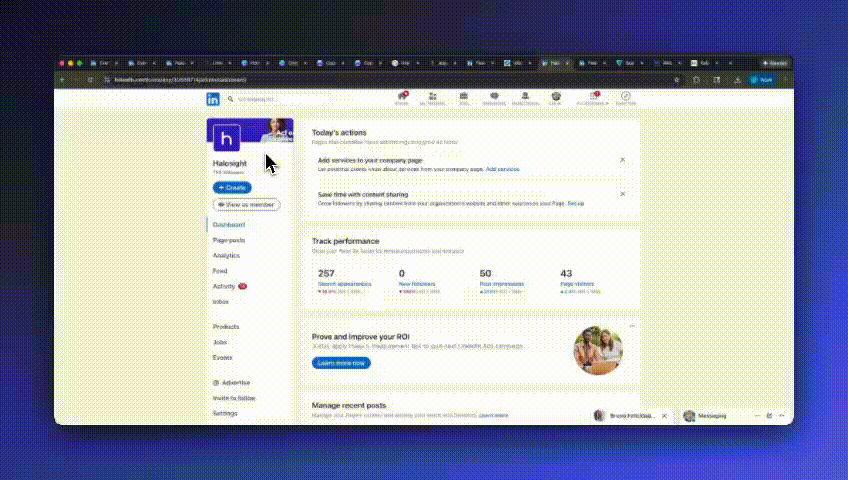Click the browser back arrow
848x480 pixels.
62,80
